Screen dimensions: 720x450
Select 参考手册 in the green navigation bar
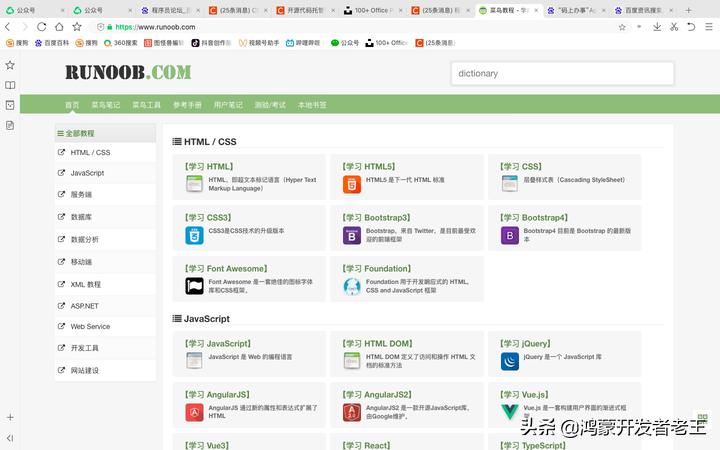coord(187,105)
